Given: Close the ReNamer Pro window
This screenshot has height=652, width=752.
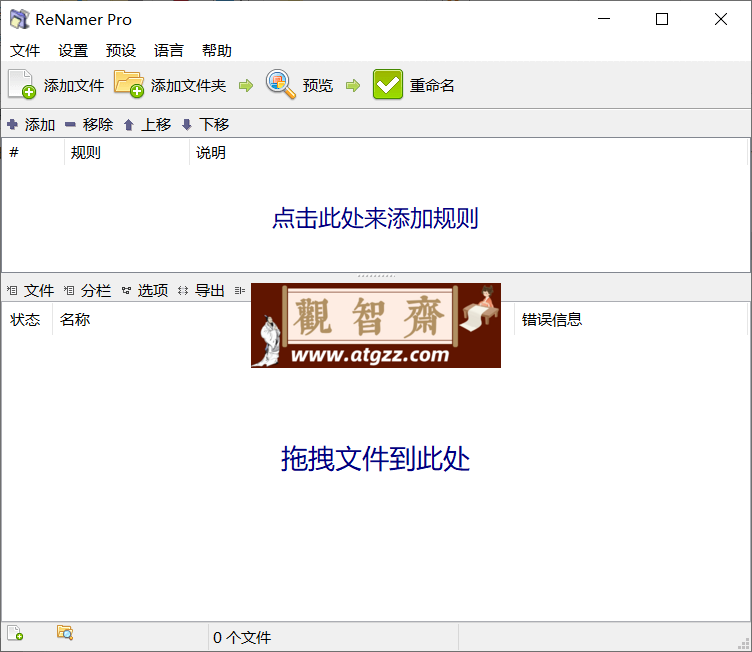Looking at the screenshot, I should pos(720,19).
